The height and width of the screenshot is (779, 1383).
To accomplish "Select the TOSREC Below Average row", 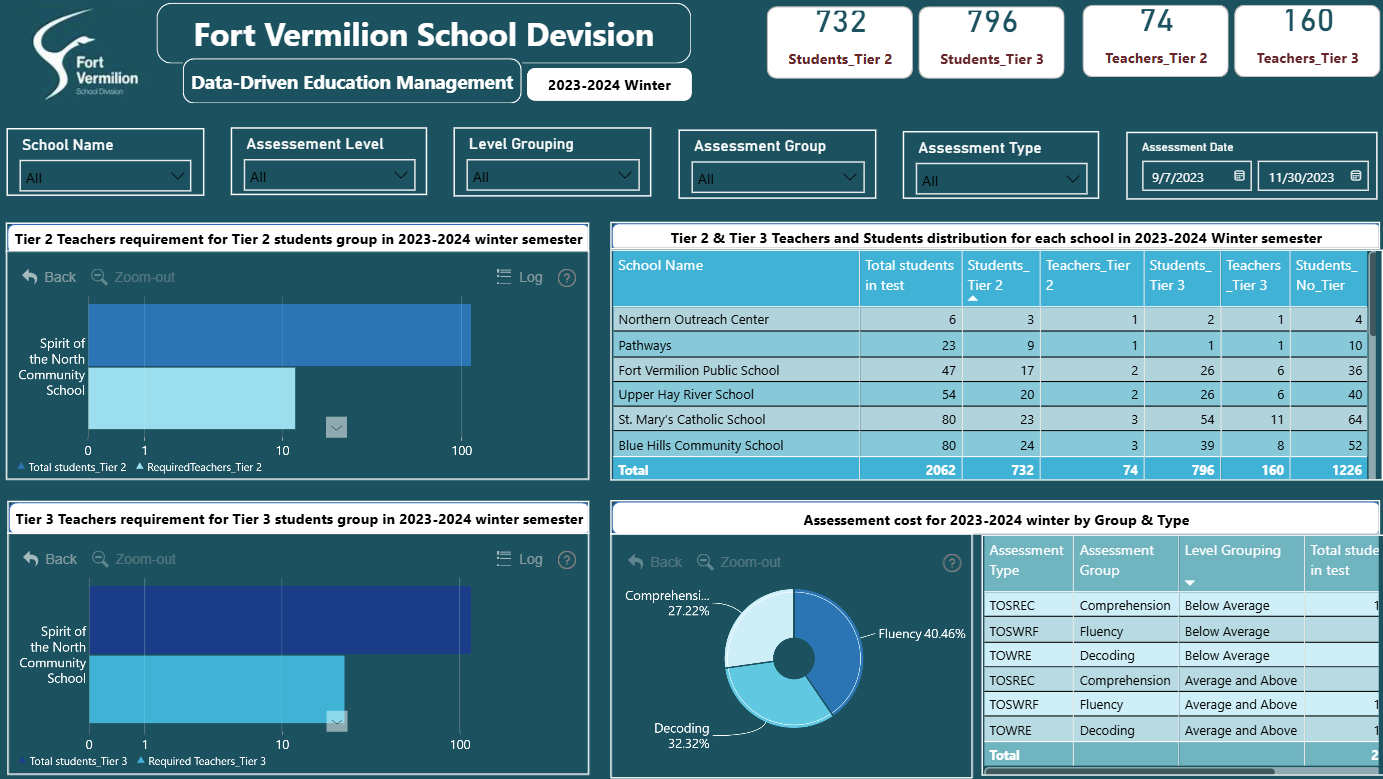I will point(1183,605).
